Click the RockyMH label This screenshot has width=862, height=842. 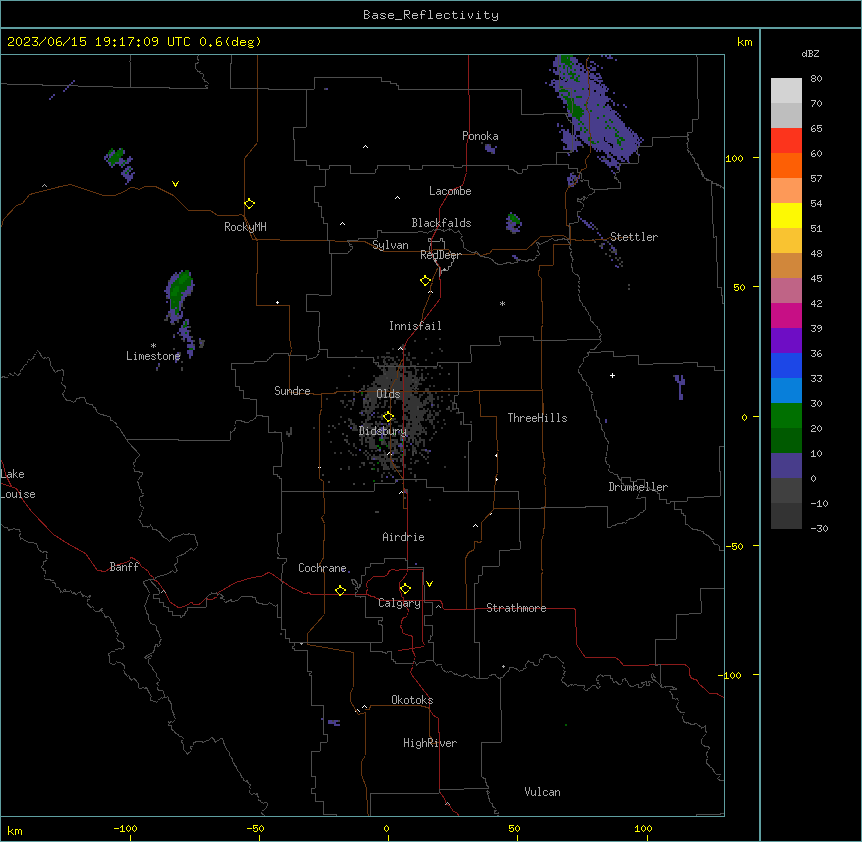coord(245,227)
